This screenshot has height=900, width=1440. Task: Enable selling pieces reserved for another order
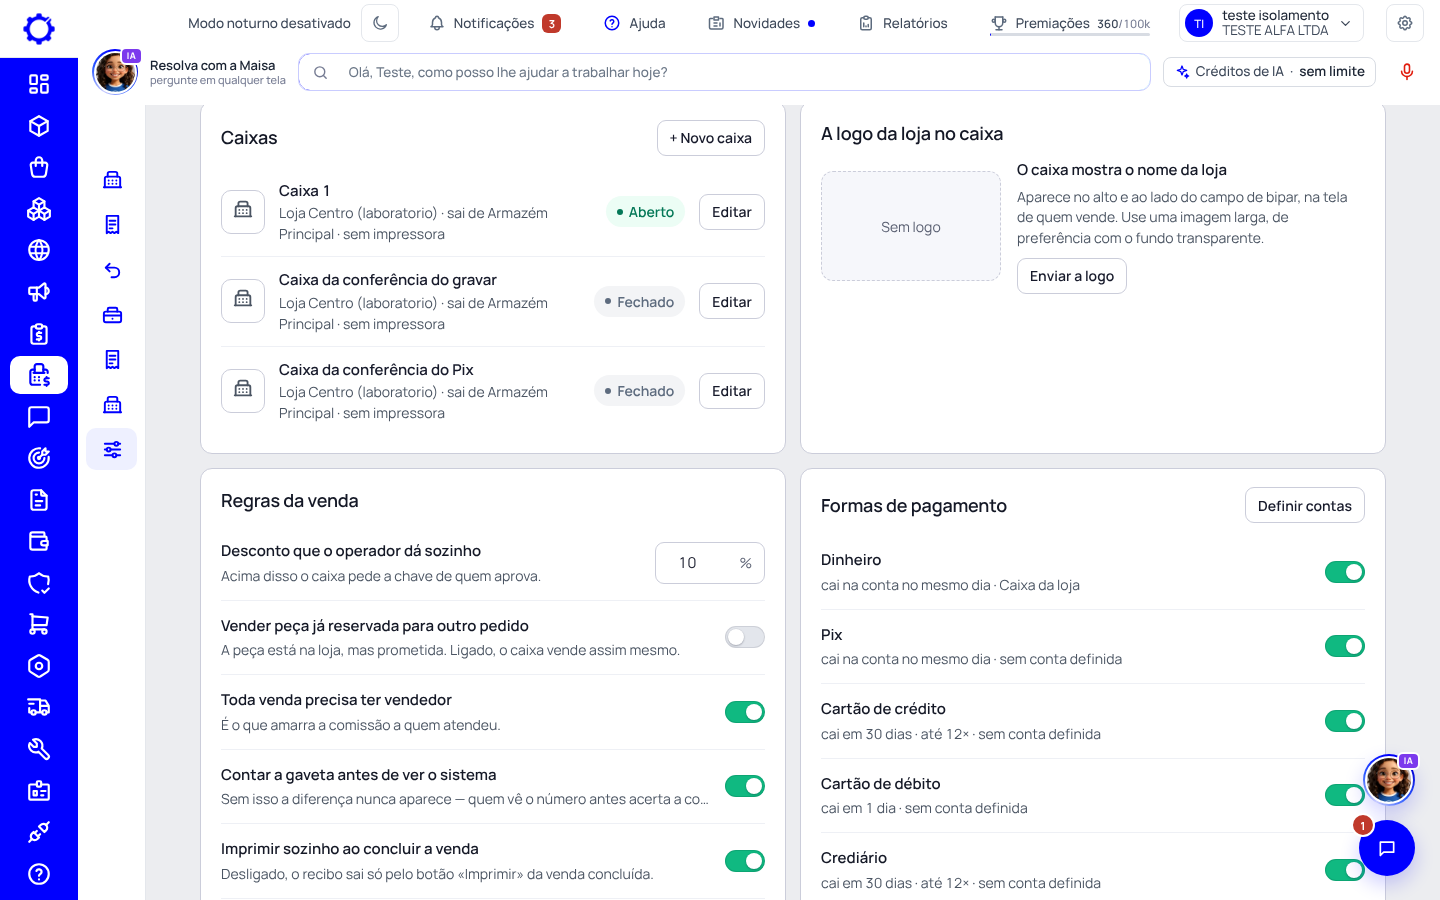tap(745, 637)
